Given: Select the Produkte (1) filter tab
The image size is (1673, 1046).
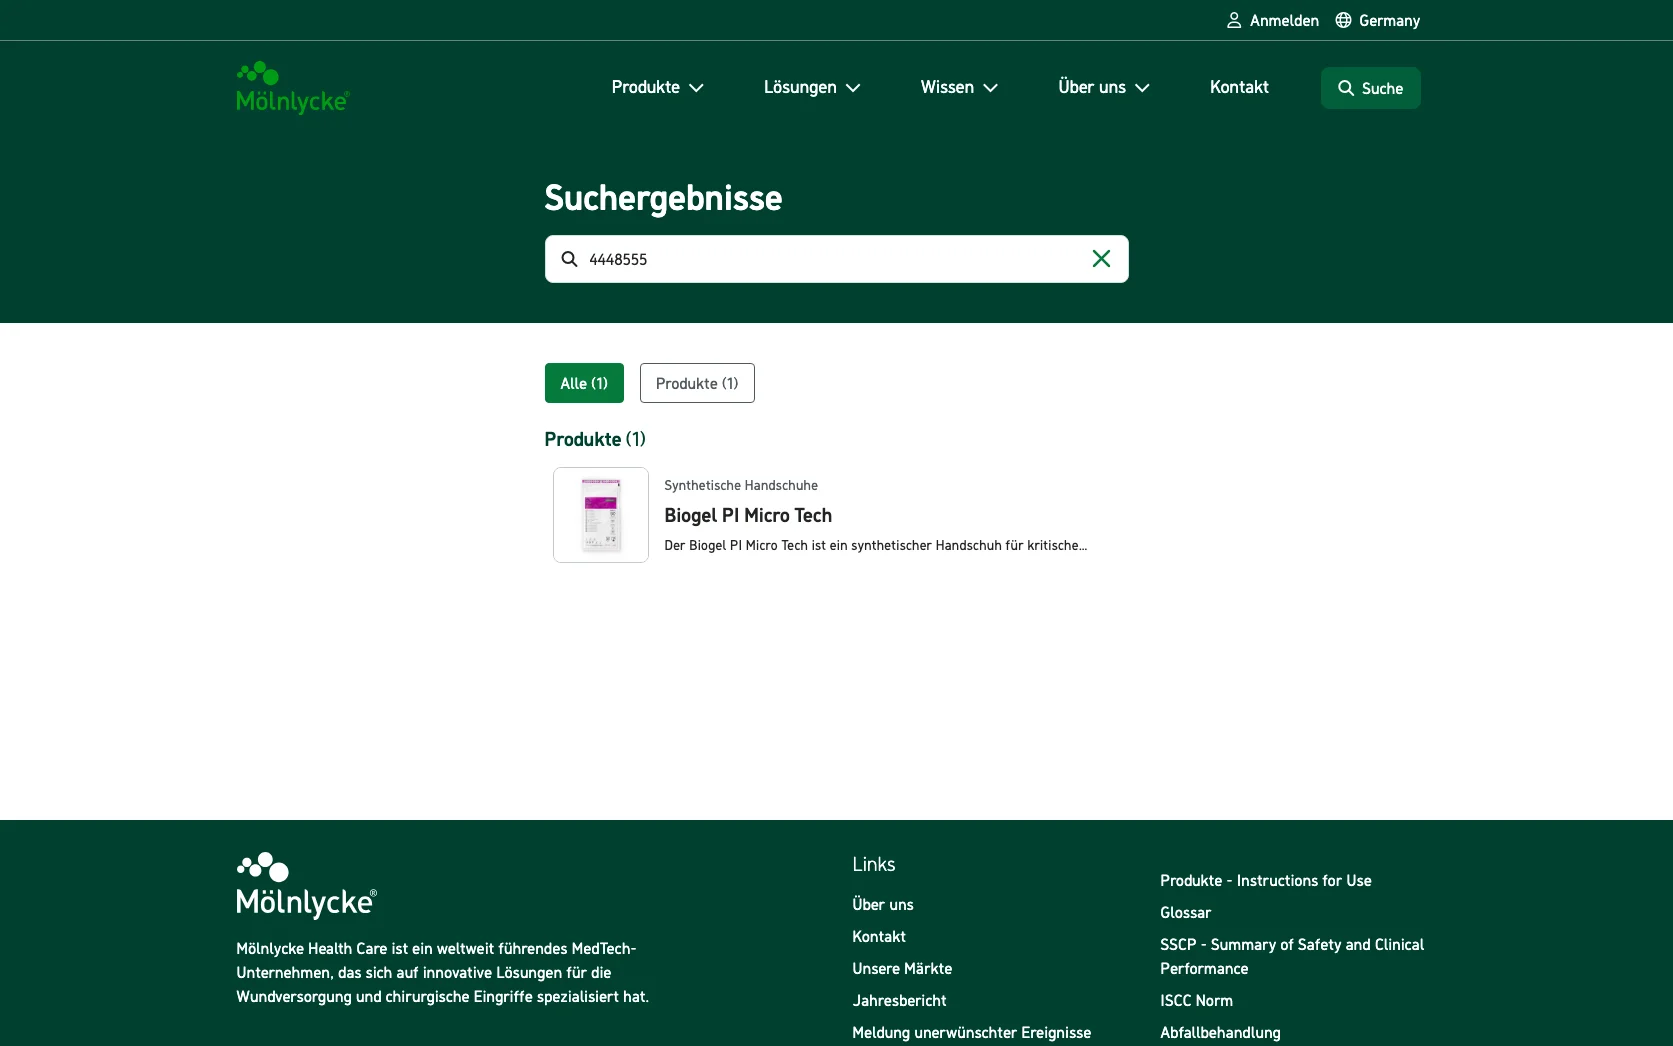Looking at the screenshot, I should click(697, 383).
